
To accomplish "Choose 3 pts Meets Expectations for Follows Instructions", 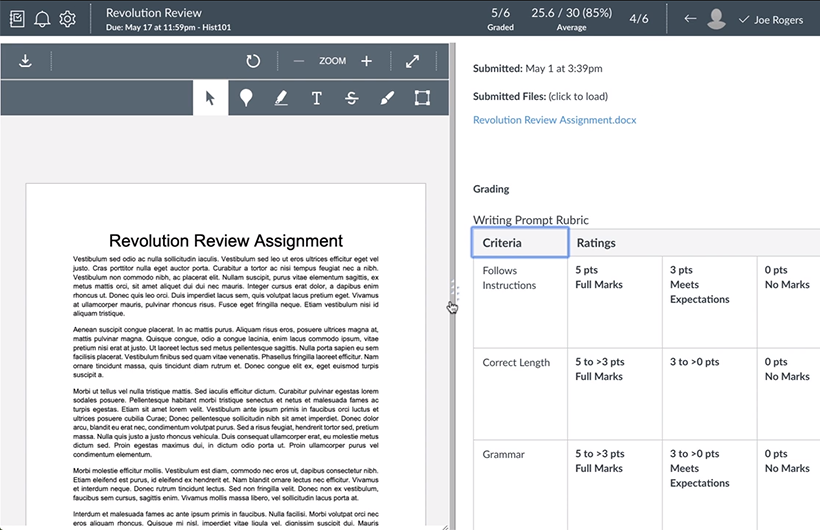I will click(709, 302).
